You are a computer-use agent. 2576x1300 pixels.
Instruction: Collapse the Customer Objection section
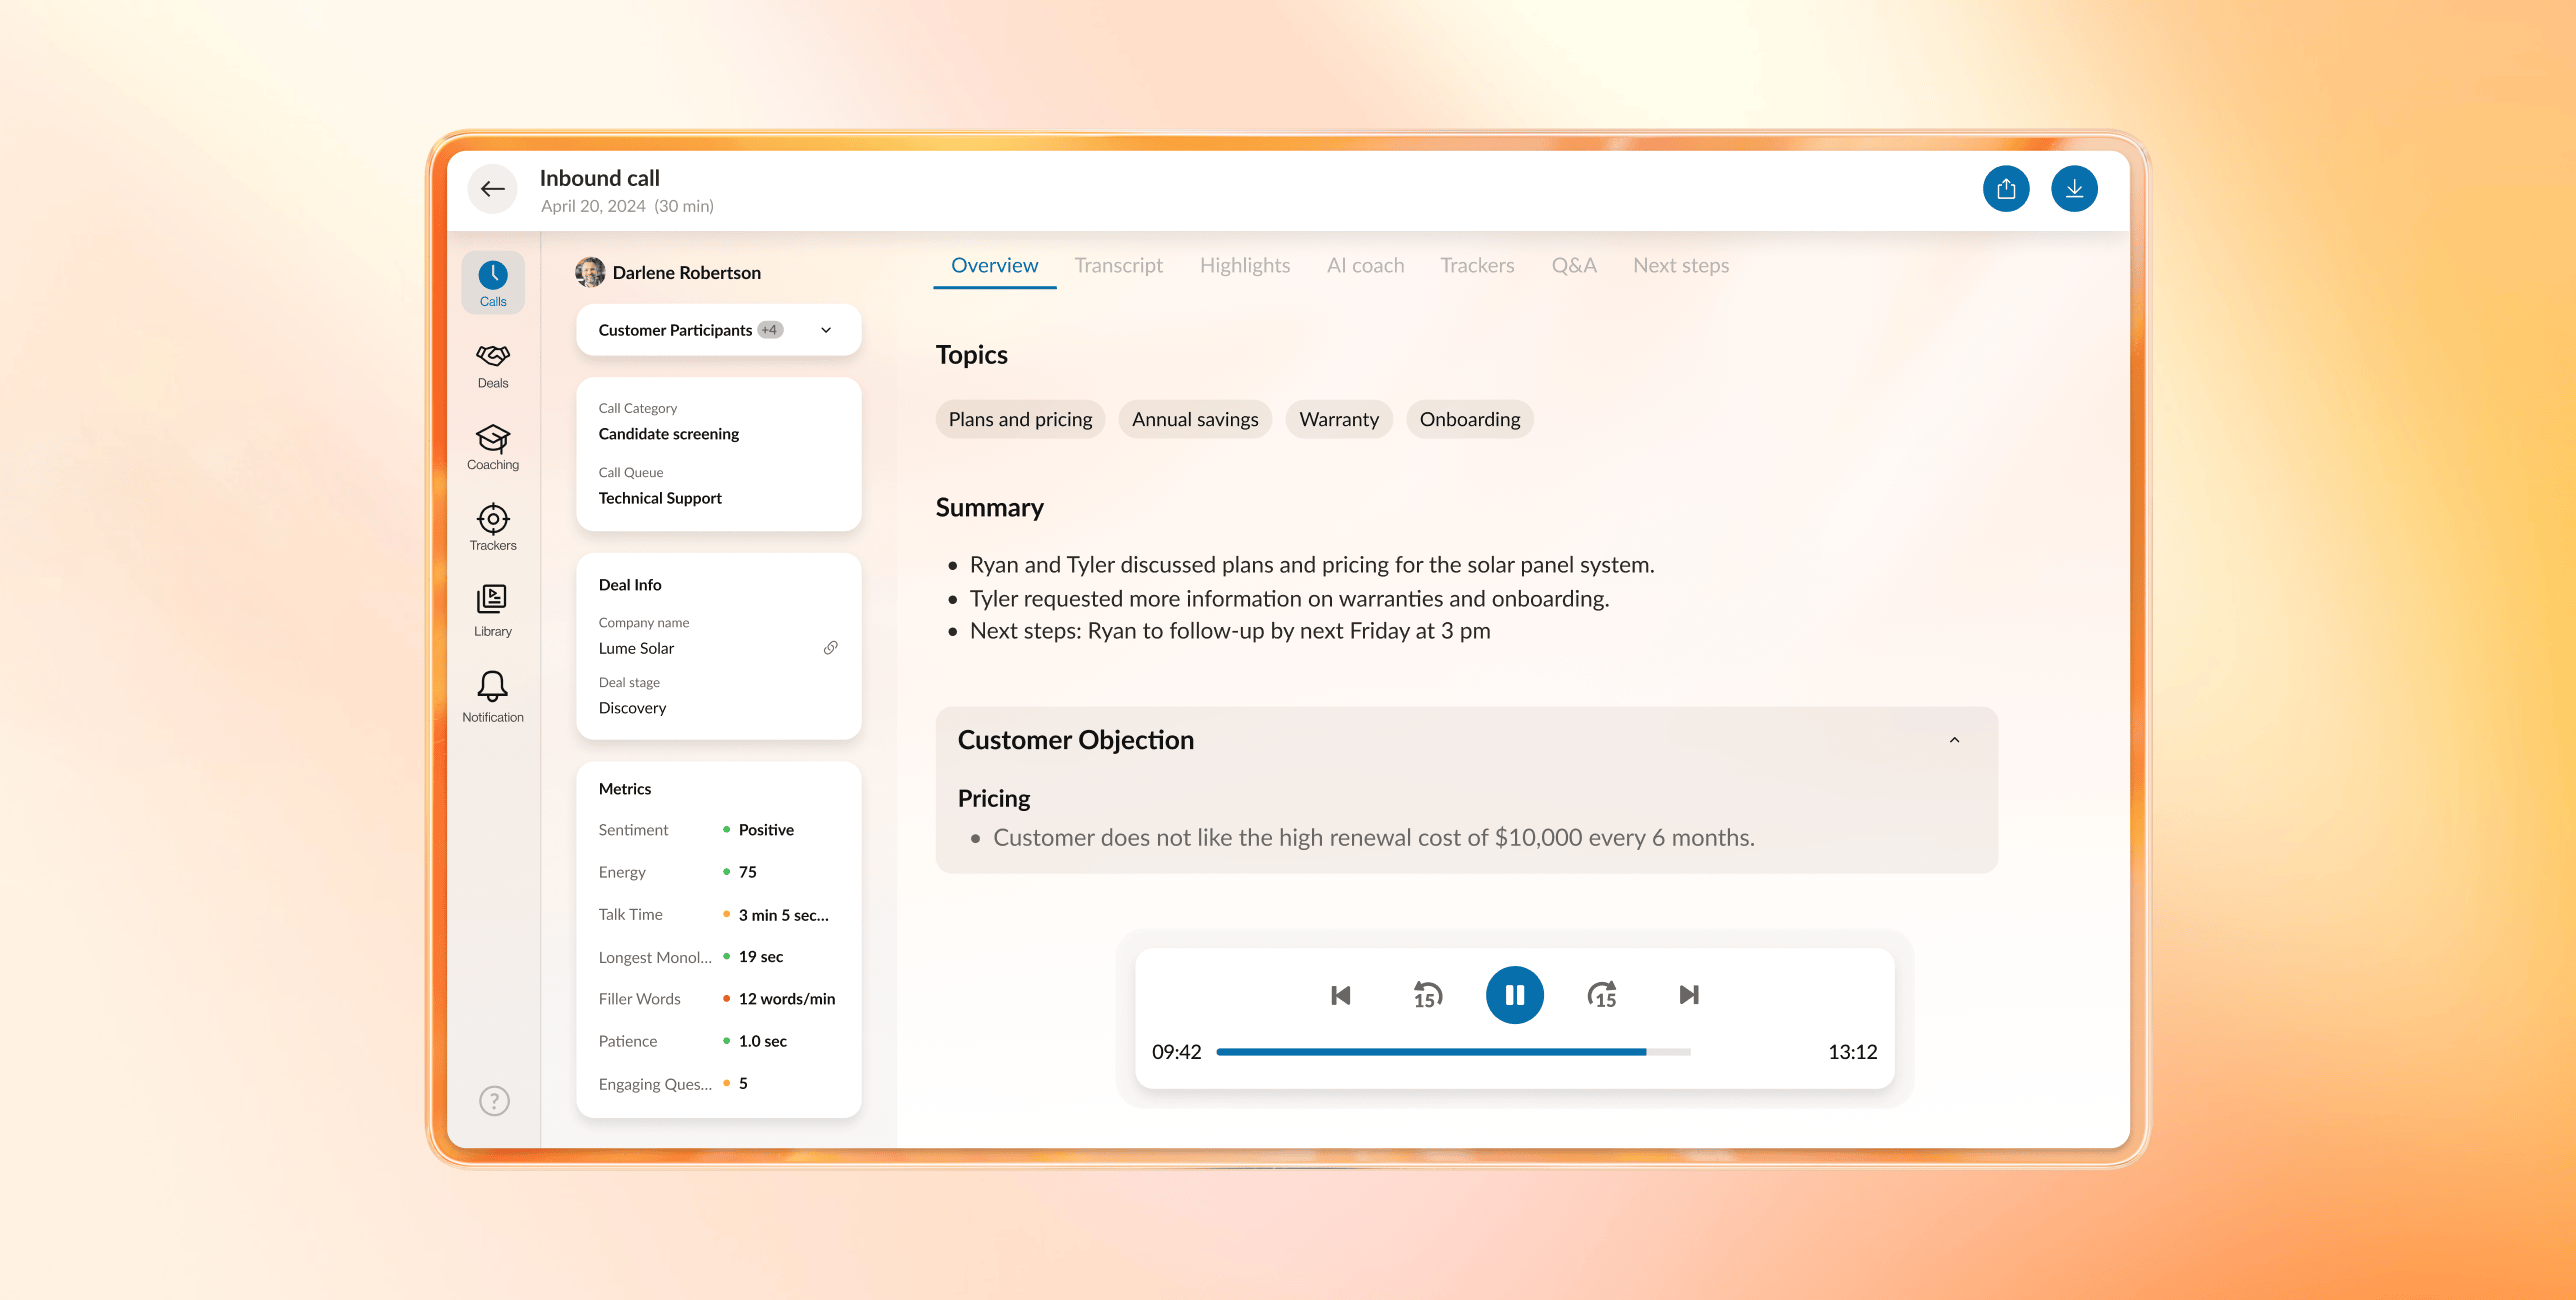tap(1954, 740)
